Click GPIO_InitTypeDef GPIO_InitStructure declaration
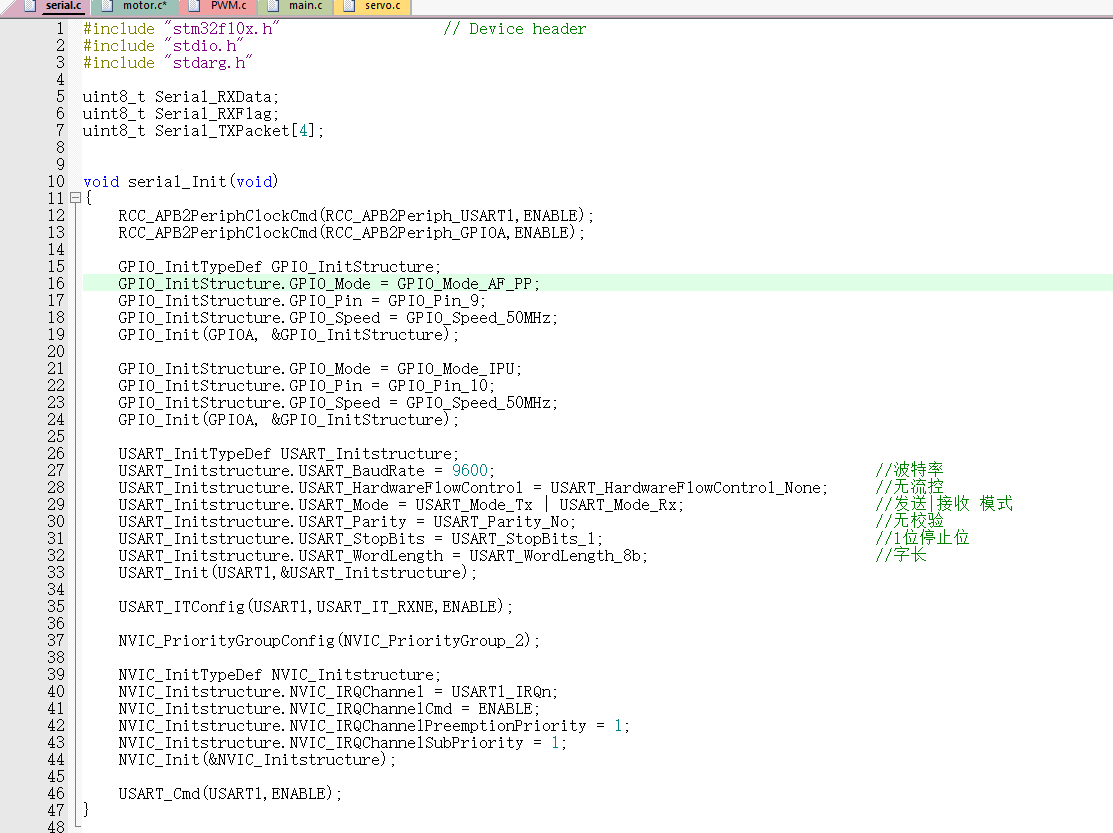Viewport: 1113px width, 833px height. click(279, 267)
